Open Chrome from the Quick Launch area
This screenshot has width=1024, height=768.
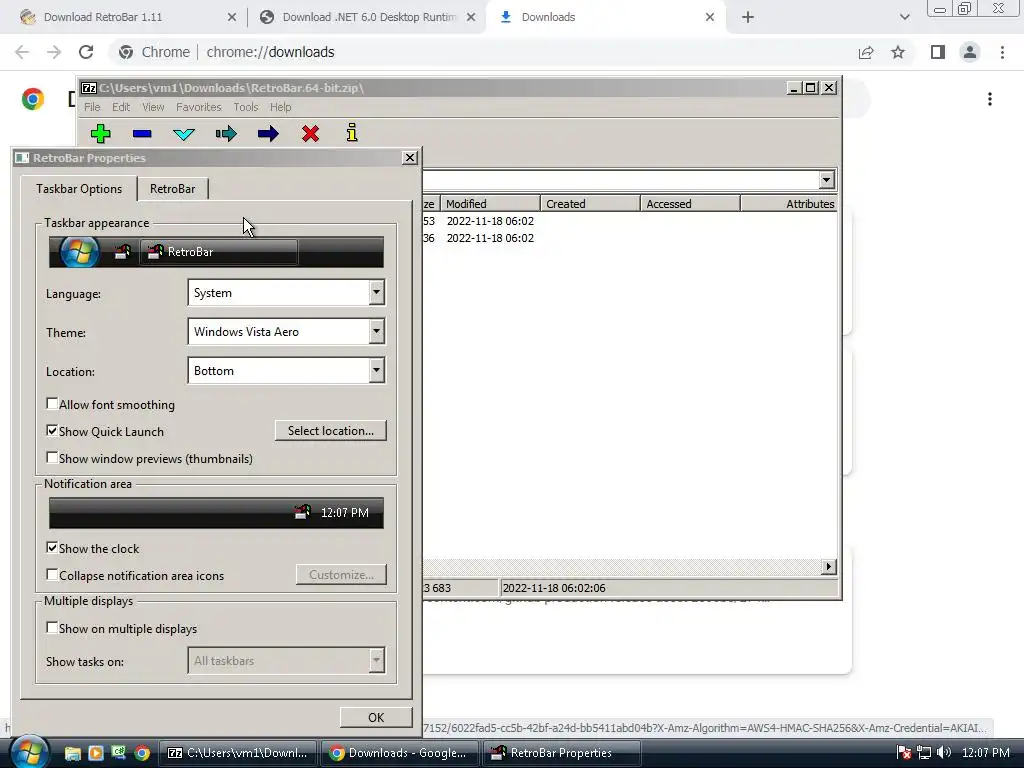tap(142, 753)
